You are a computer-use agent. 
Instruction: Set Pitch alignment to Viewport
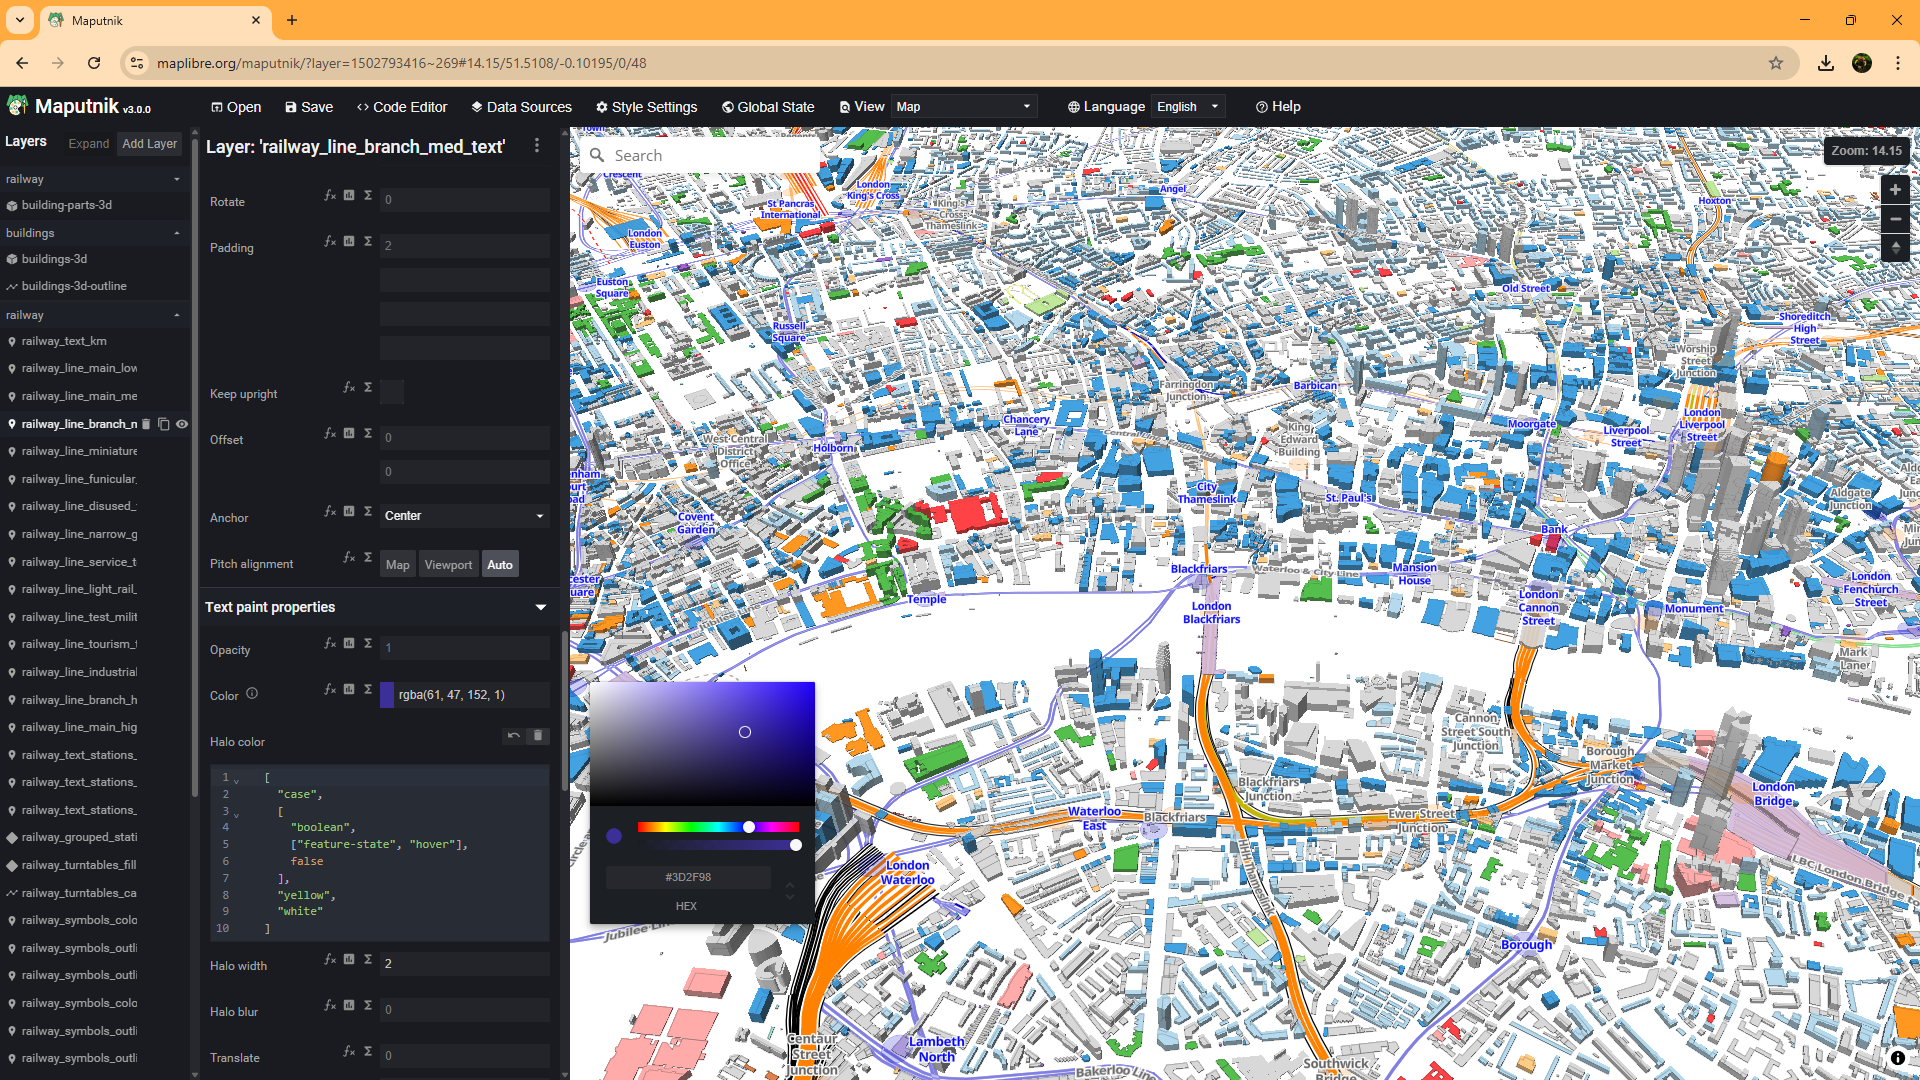coord(448,565)
